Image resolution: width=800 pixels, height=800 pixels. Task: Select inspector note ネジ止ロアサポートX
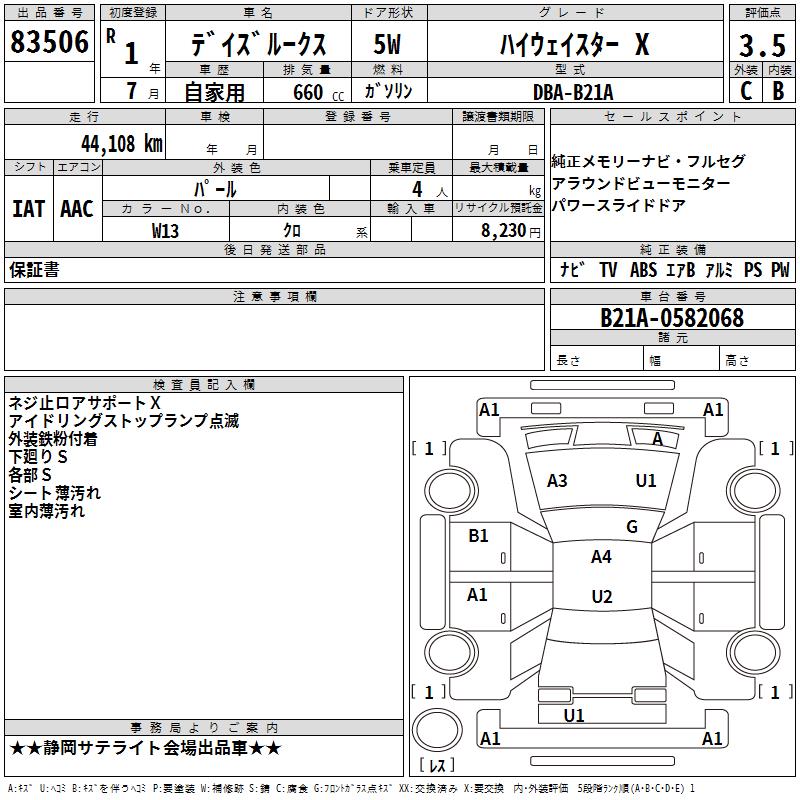point(84,403)
